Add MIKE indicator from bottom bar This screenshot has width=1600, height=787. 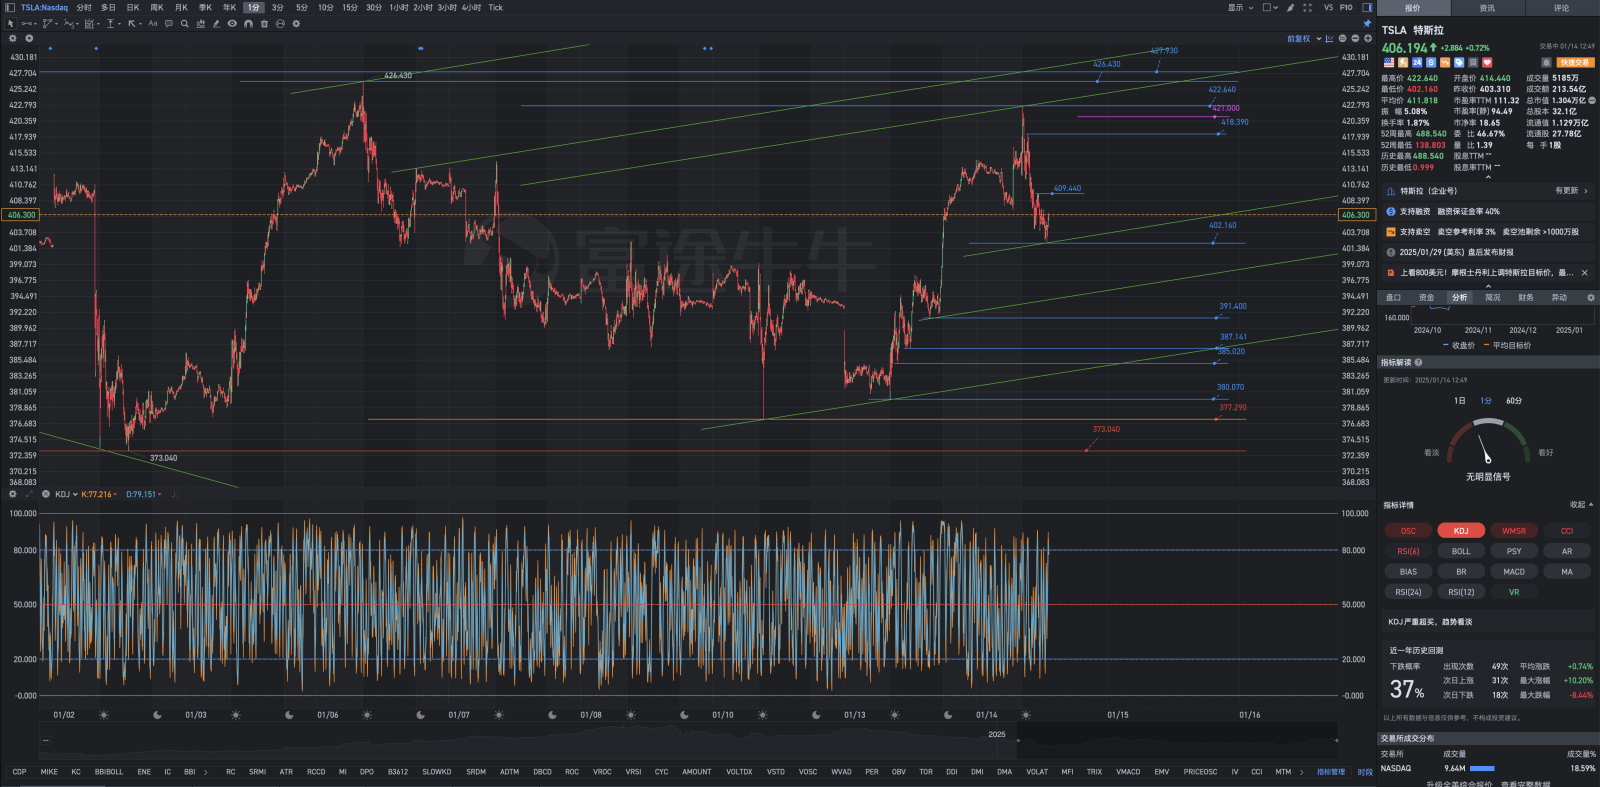pyautogui.click(x=49, y=772)
